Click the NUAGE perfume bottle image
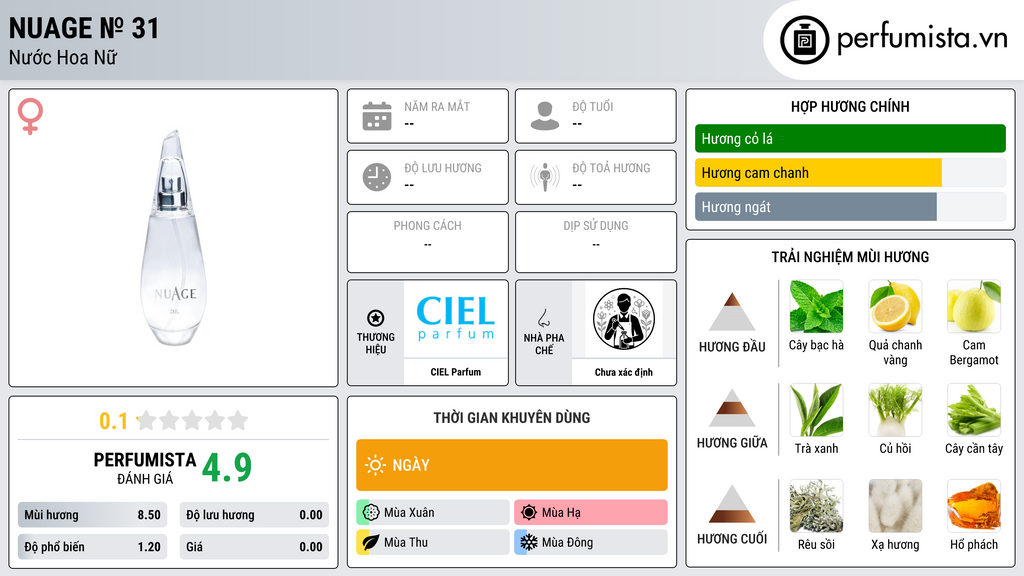The width and height of the screenshot is (1024, 576). pos(174,238)
